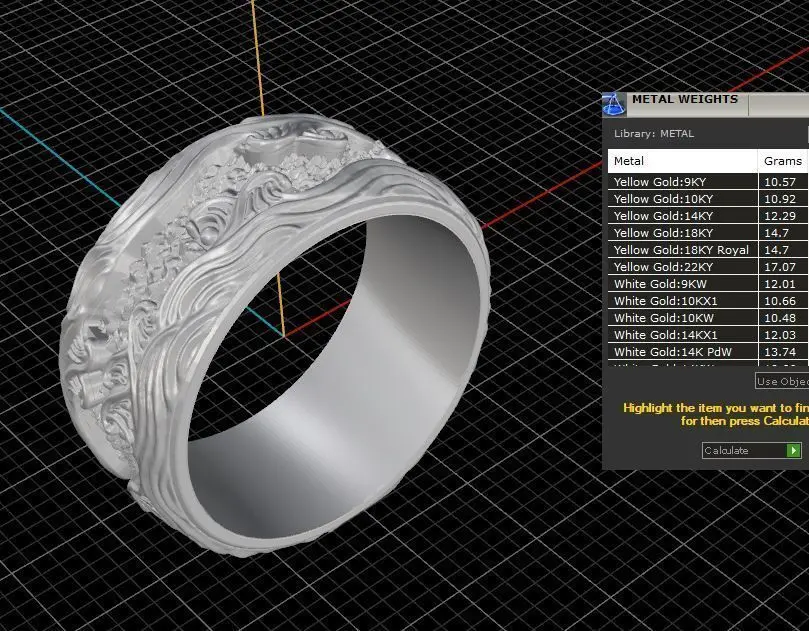Viewport: 809px width, 631px height.
Task: Select the White Gold:14K PdW row
Action: pos(708,352)
